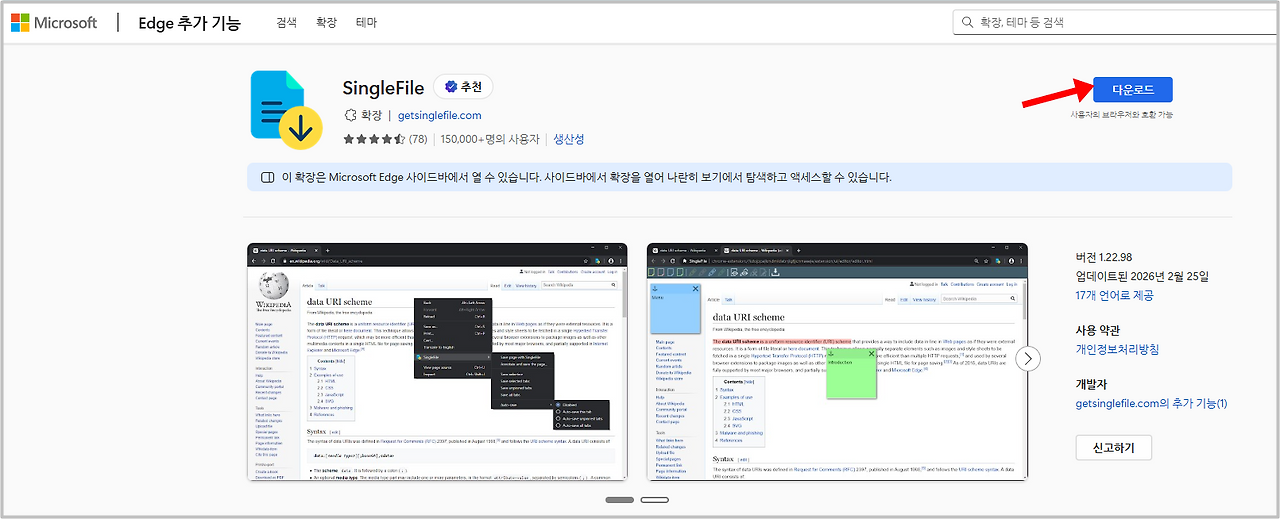Click the blue 다운로드 button
1280x519 pixels.
click(1132, 89)
